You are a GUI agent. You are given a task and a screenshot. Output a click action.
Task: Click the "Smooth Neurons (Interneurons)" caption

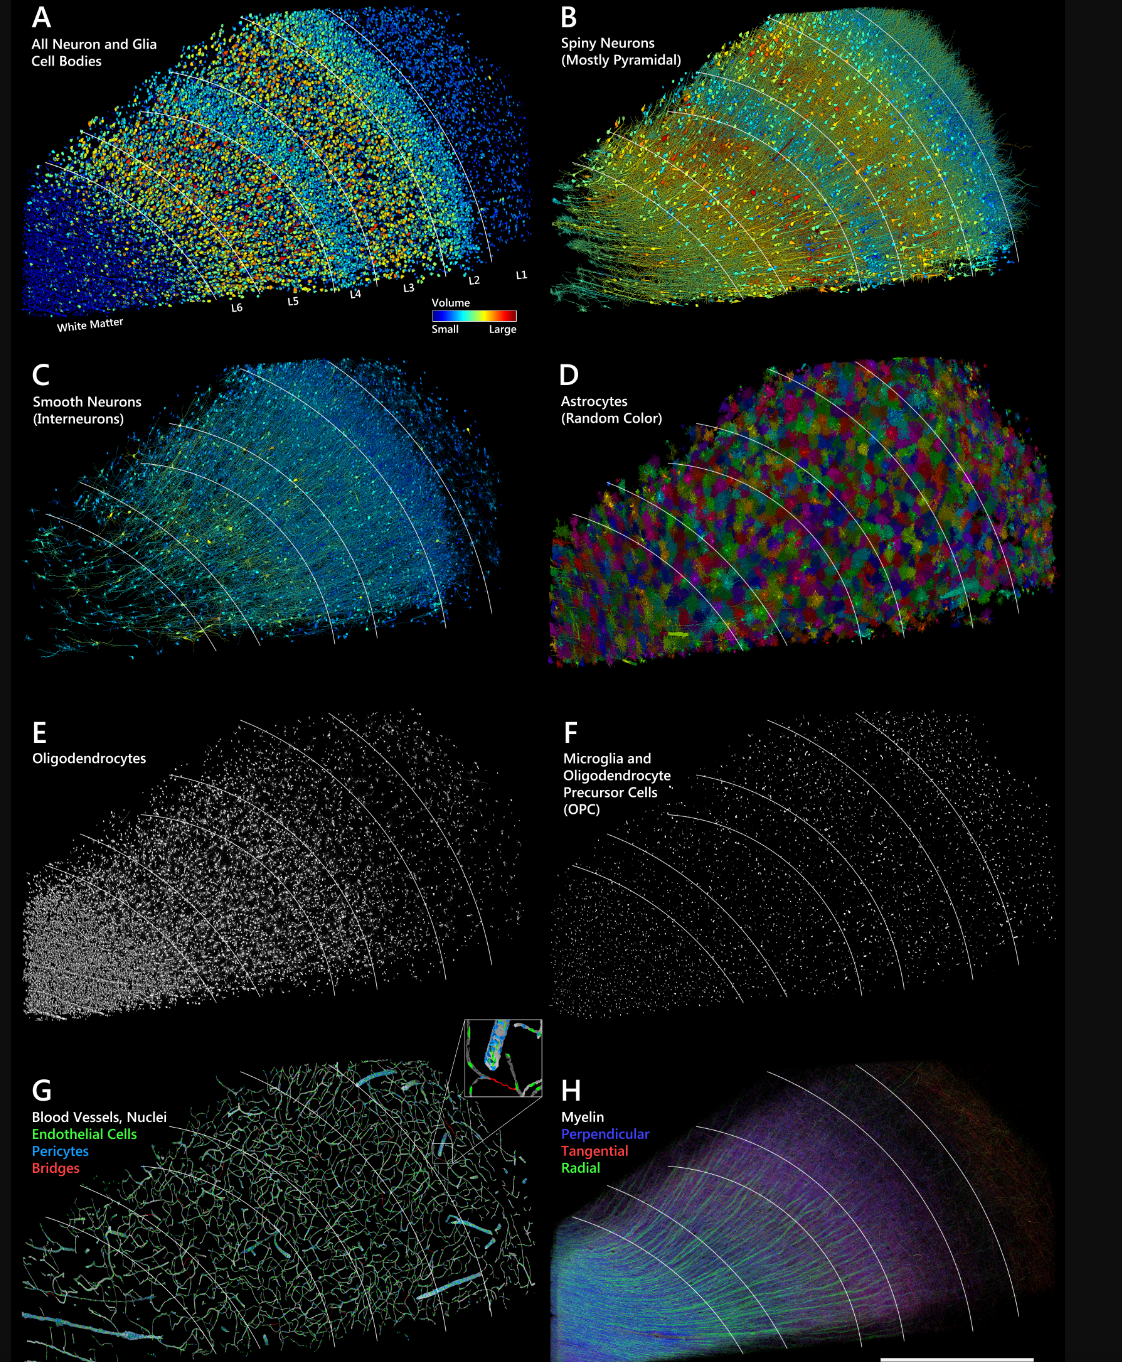(87, 410)
